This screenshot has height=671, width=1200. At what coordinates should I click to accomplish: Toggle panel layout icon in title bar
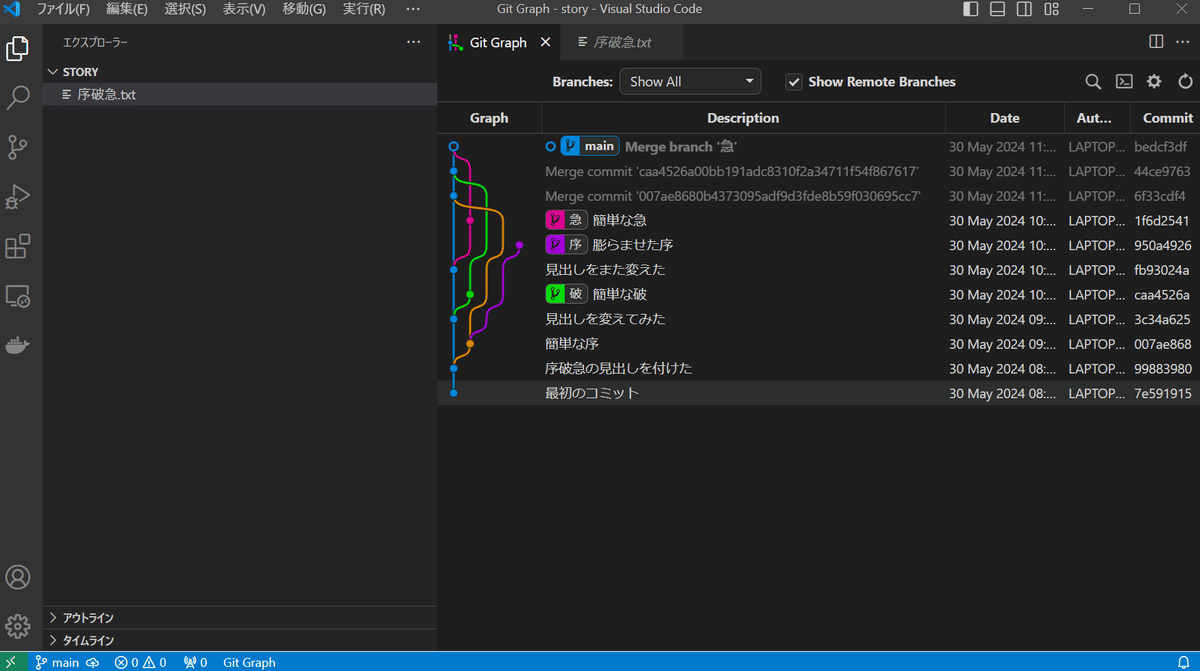coord(998,9)
